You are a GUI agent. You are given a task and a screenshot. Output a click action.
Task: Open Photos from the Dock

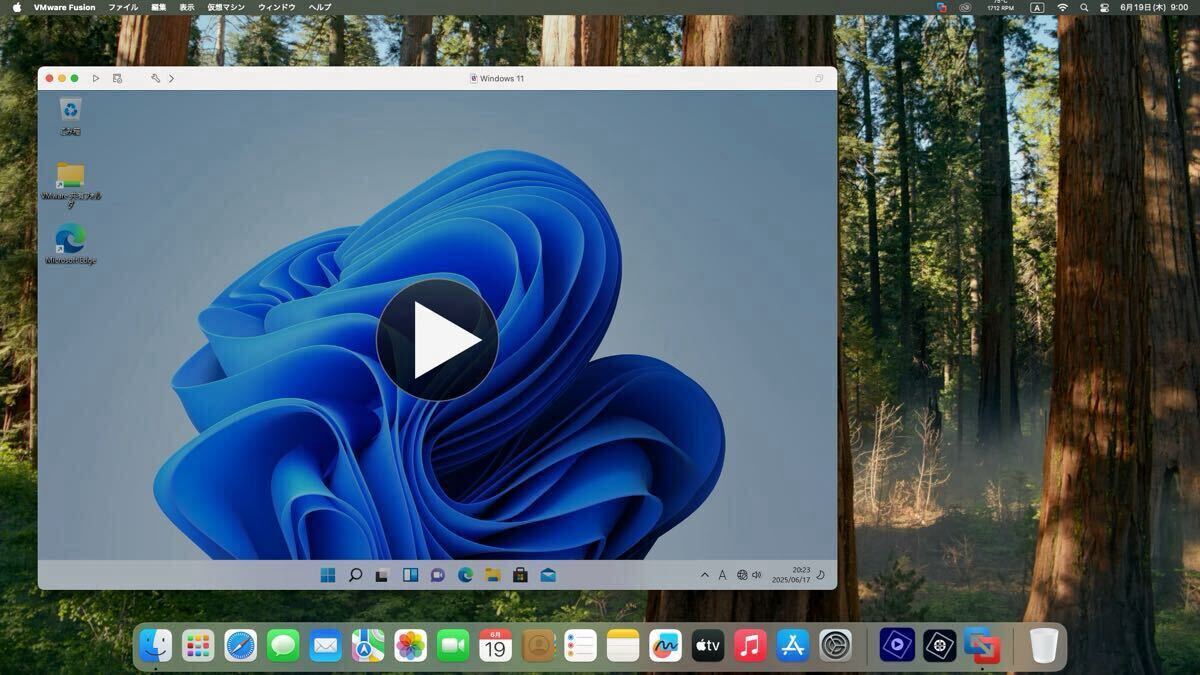[x=410, y=646]
